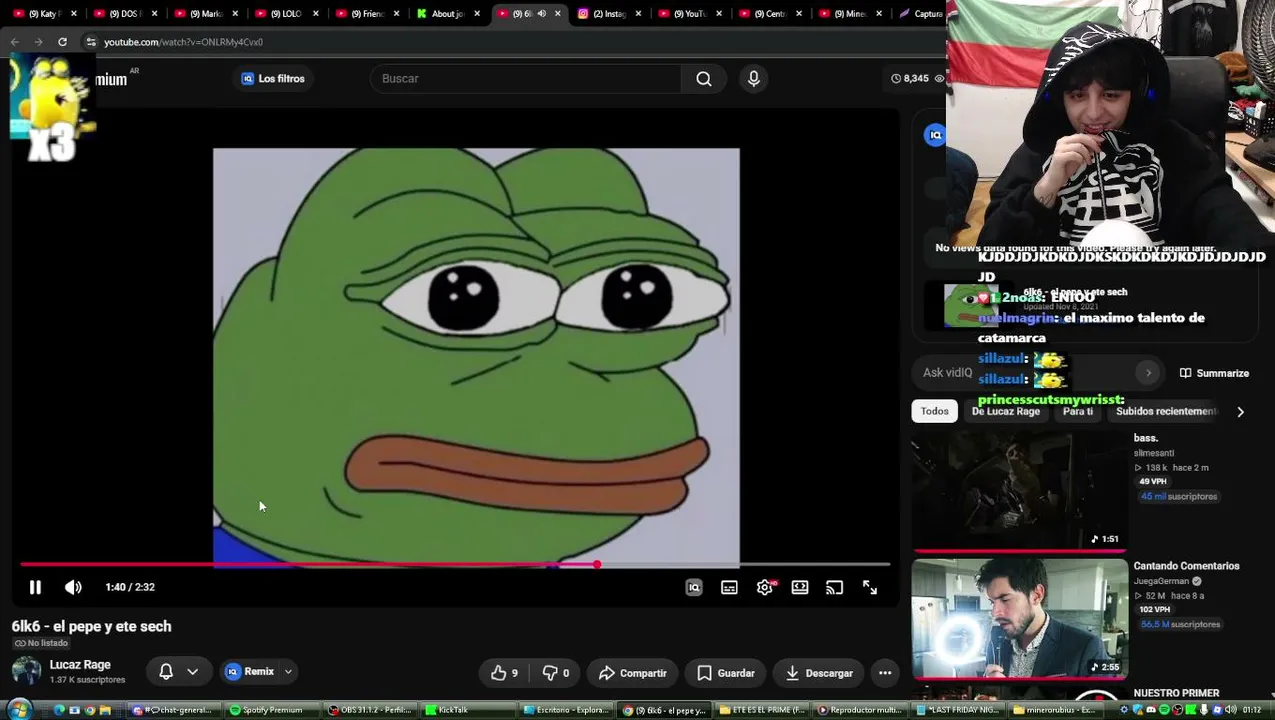Click the magnifier search button

704,79
